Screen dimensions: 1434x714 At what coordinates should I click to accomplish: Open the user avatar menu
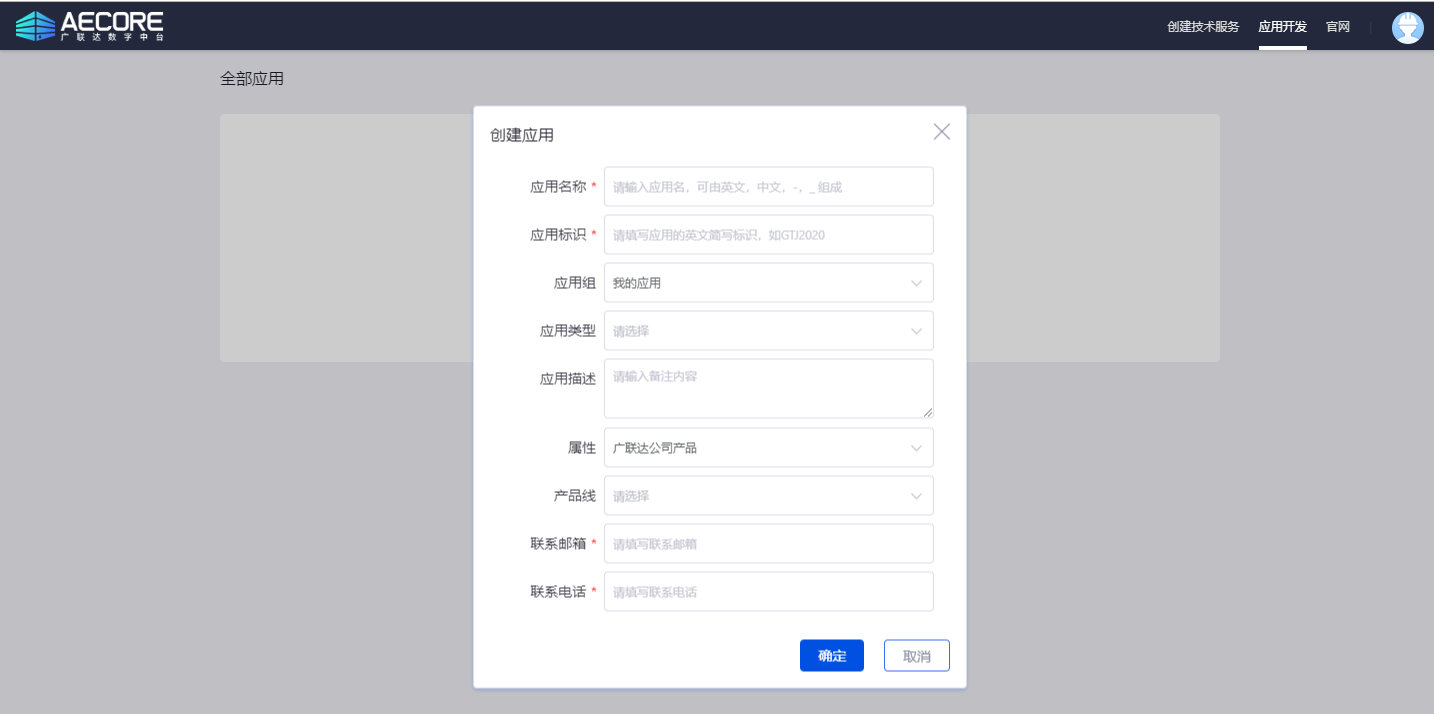[x=1407, y=27]
